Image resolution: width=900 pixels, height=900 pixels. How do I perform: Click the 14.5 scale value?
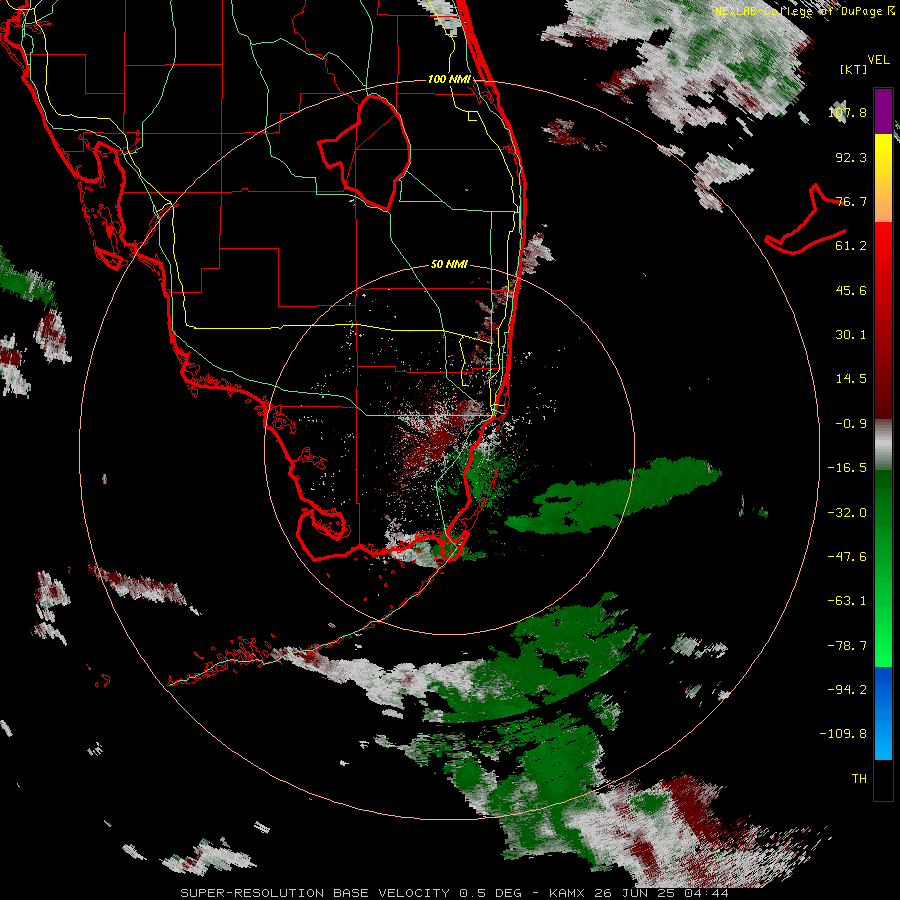pyautogui.click(x=851, y=379)
